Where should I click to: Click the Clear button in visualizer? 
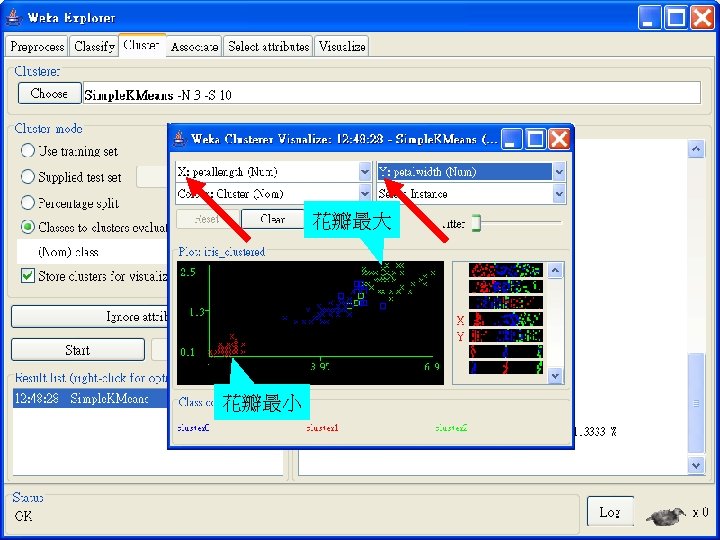point(273,219)
